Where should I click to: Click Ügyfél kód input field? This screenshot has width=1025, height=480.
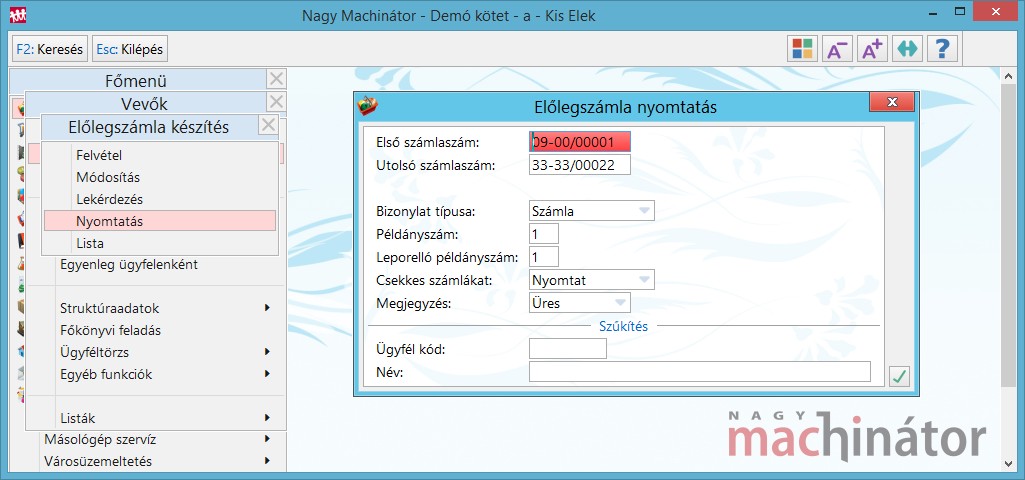click(568, 349)
